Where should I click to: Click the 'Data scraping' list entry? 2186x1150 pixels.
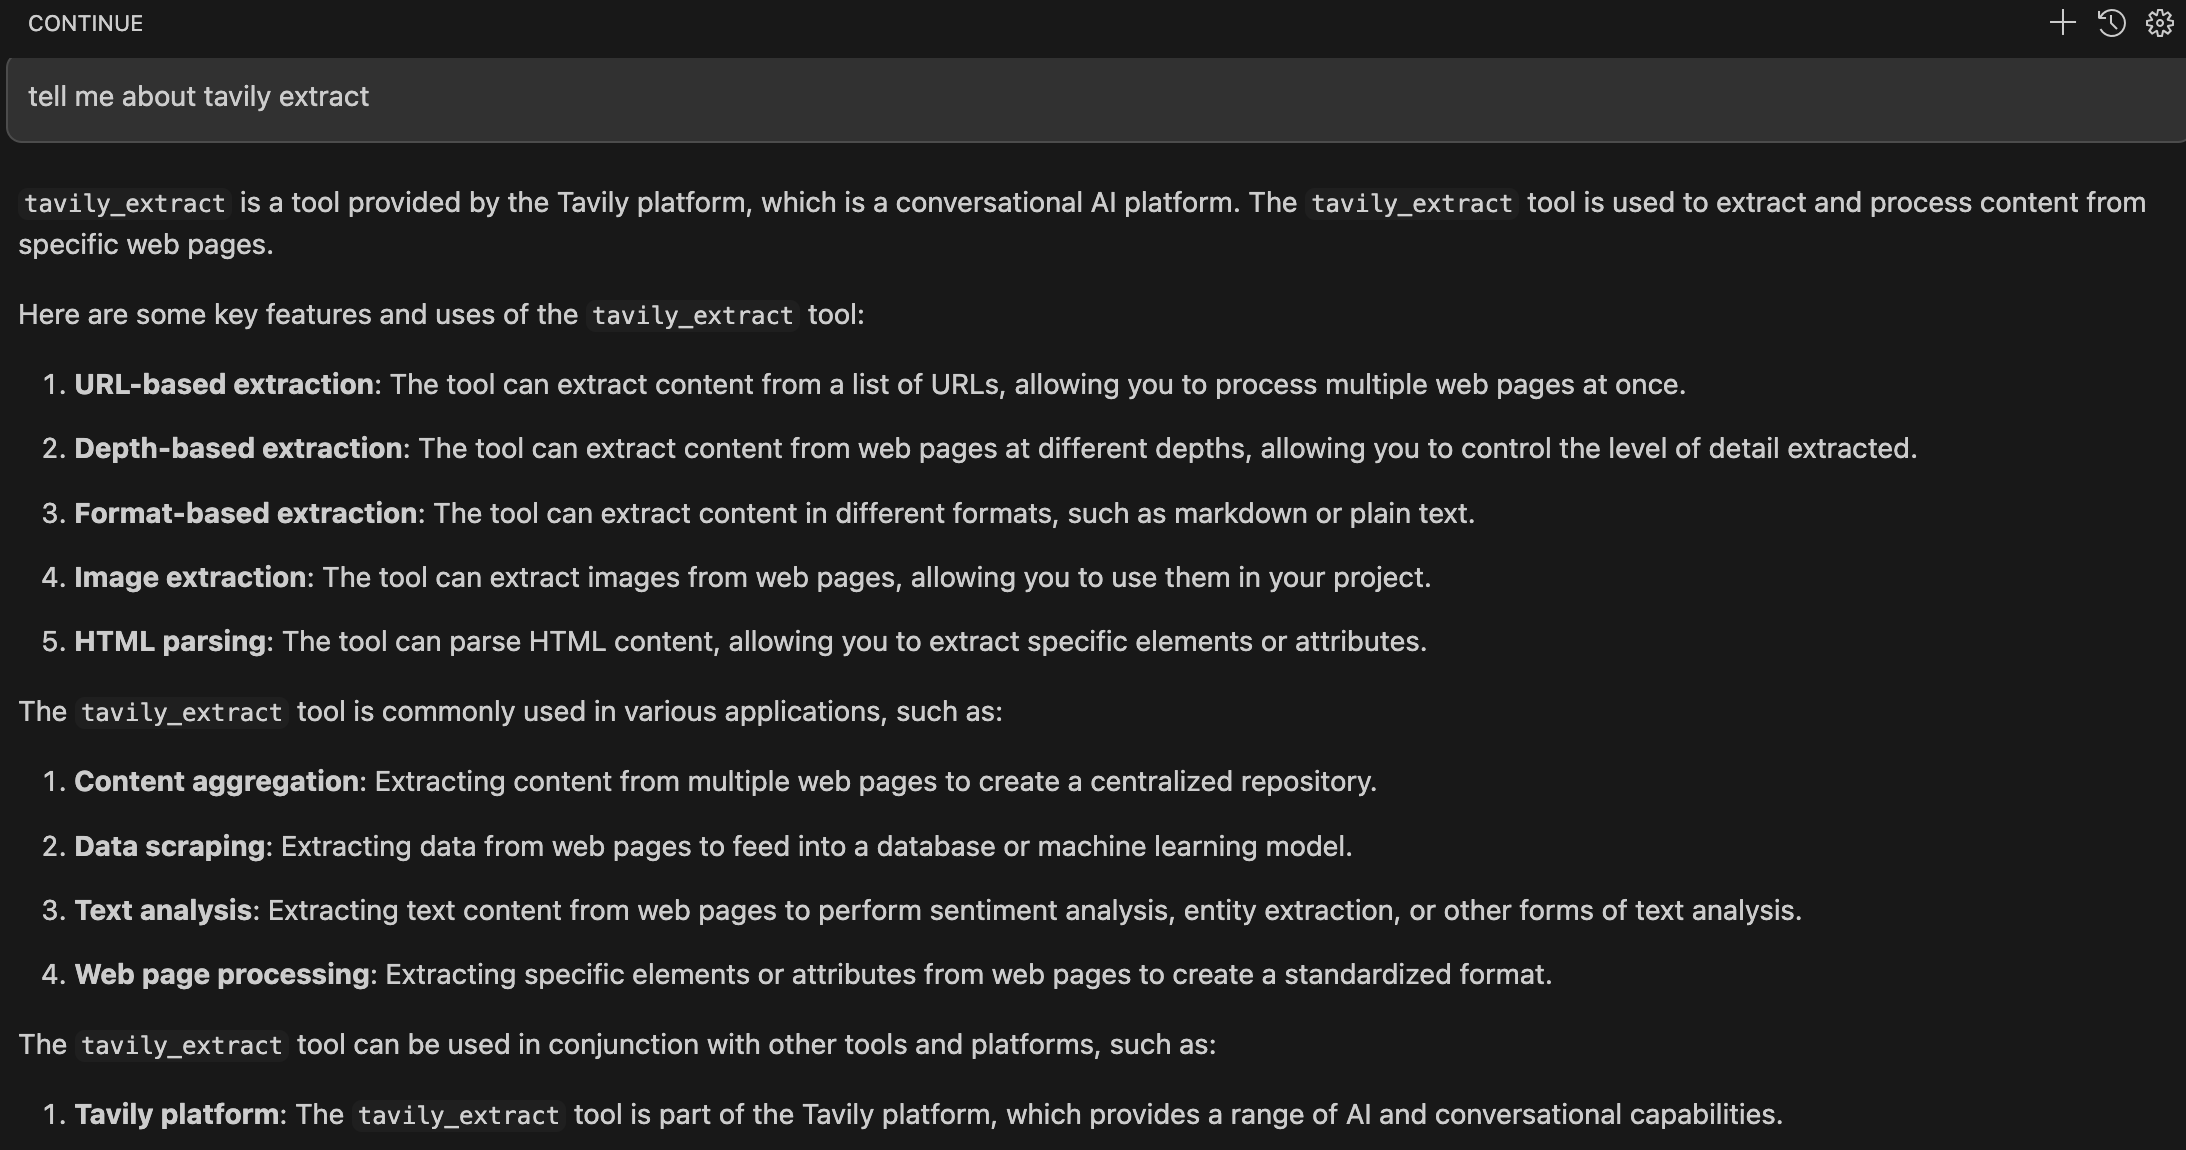(x=168, y=846)
